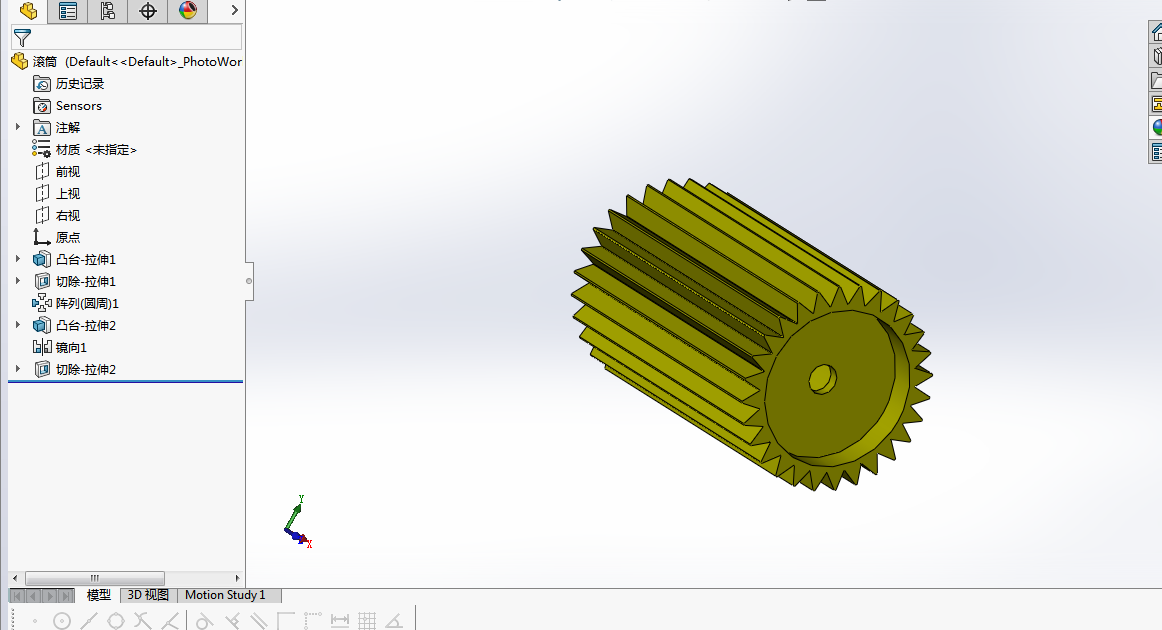Expand the 切除-拉伸1 feature node

click(x=18, y=281)
